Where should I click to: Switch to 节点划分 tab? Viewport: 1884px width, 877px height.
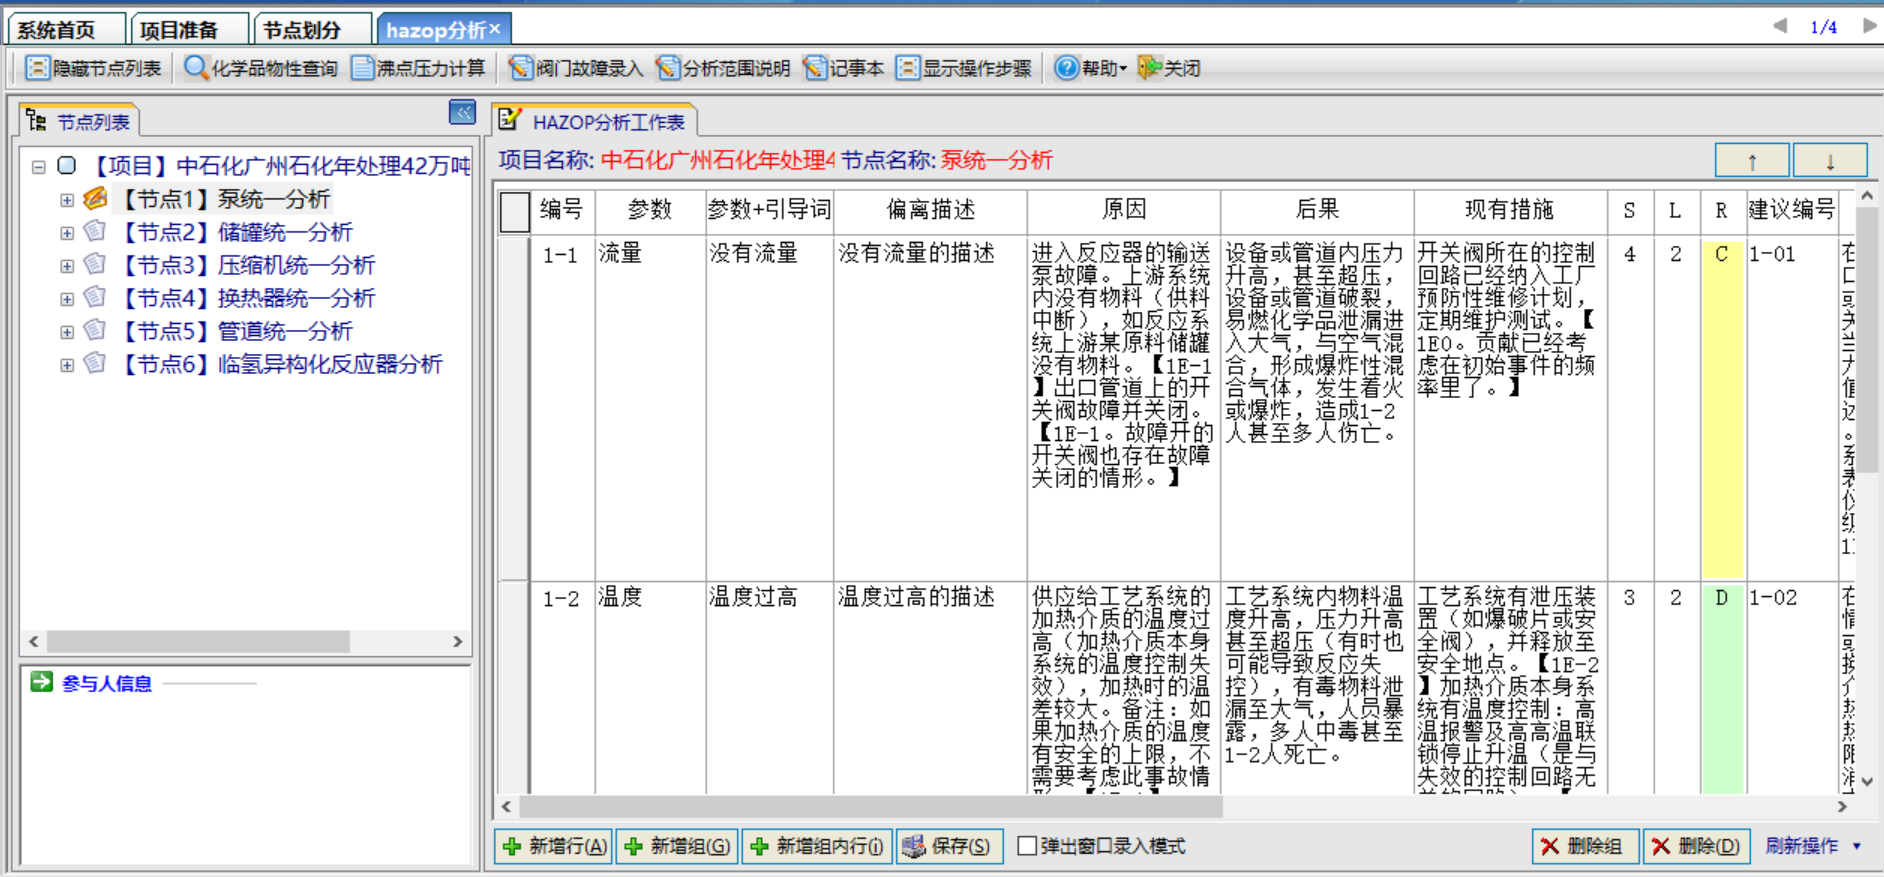(312, 29)
